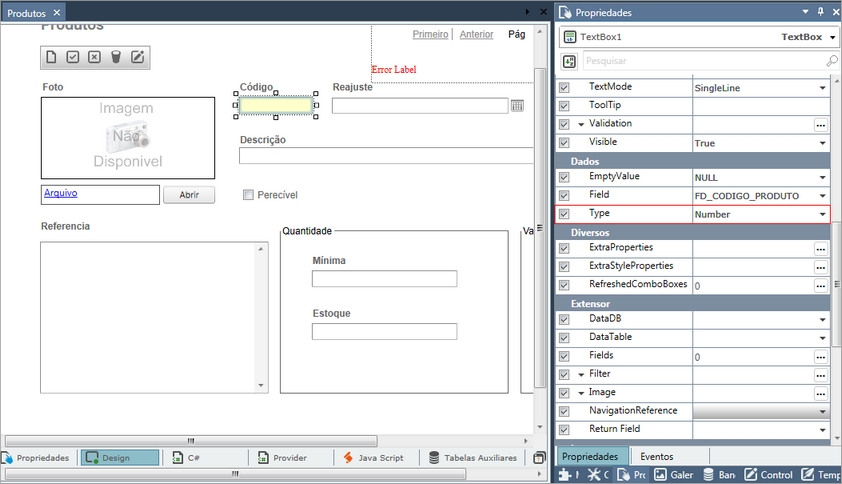This screenshot has height=484, width=842.
Task: Open the Field dropdown FD_CODIGO_PRODUTO
Action: point(823,196)
